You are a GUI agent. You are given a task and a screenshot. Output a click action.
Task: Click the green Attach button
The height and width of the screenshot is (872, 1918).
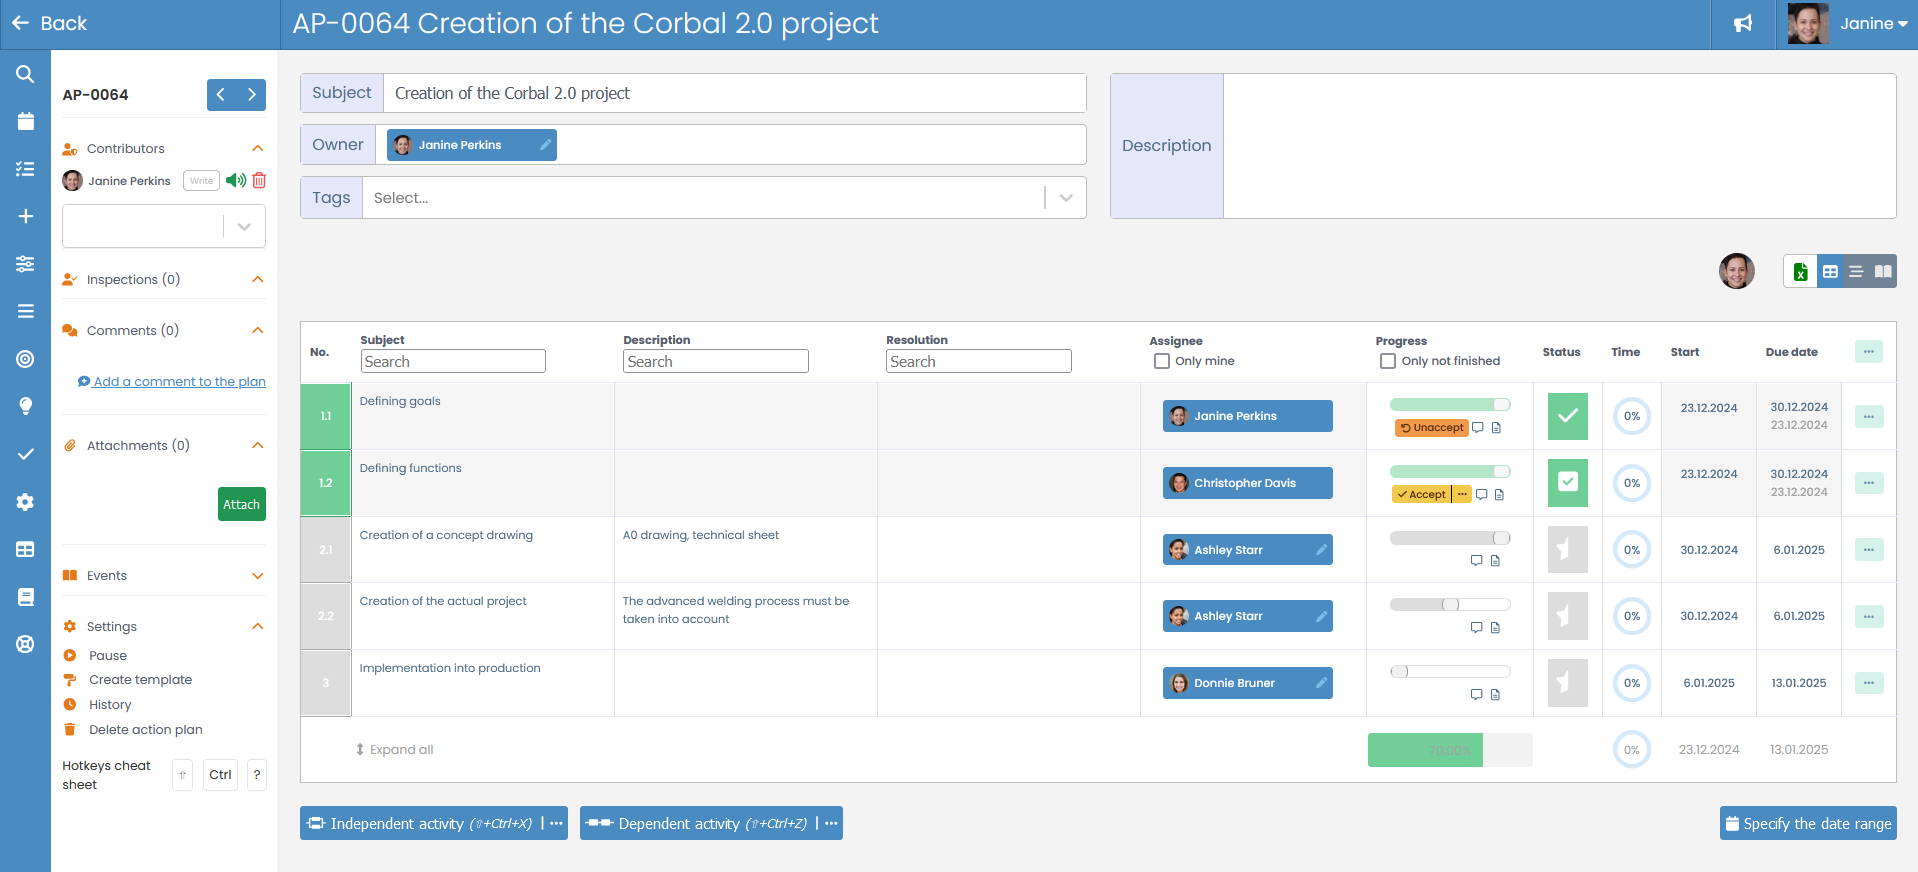click(241, 504)
